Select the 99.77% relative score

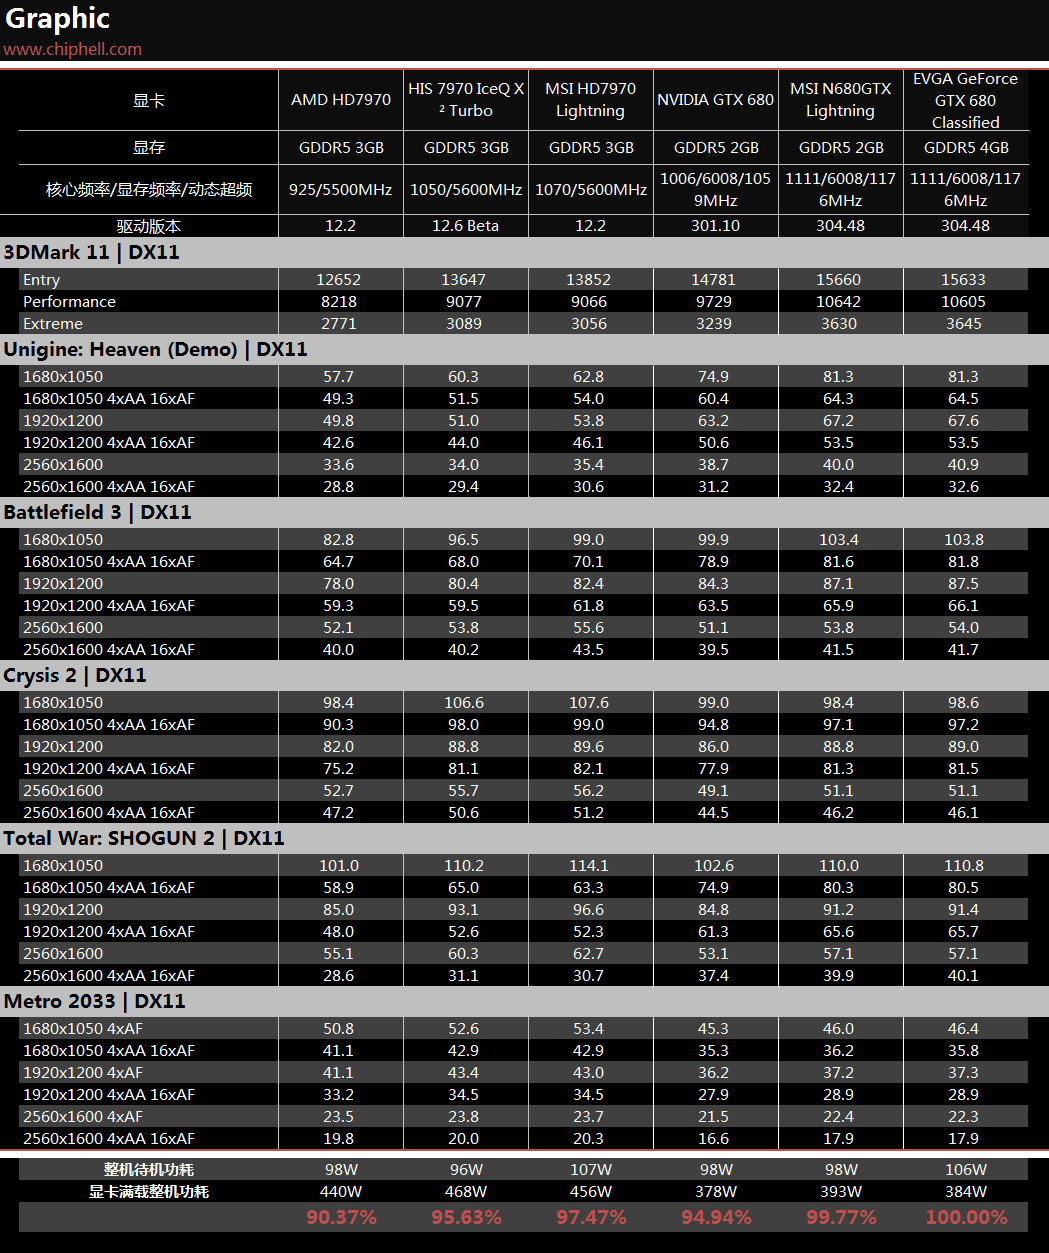tap(842, 1217)
